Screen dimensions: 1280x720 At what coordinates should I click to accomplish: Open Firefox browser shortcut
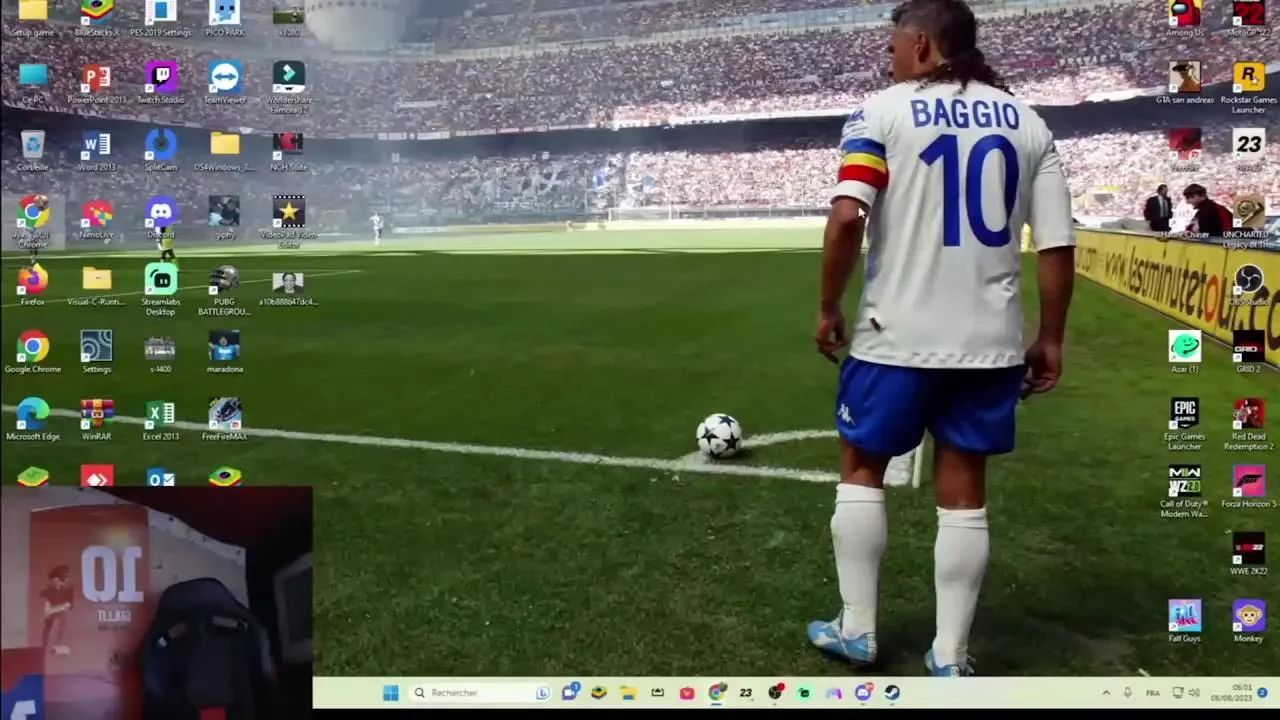[x=32, y=285]
